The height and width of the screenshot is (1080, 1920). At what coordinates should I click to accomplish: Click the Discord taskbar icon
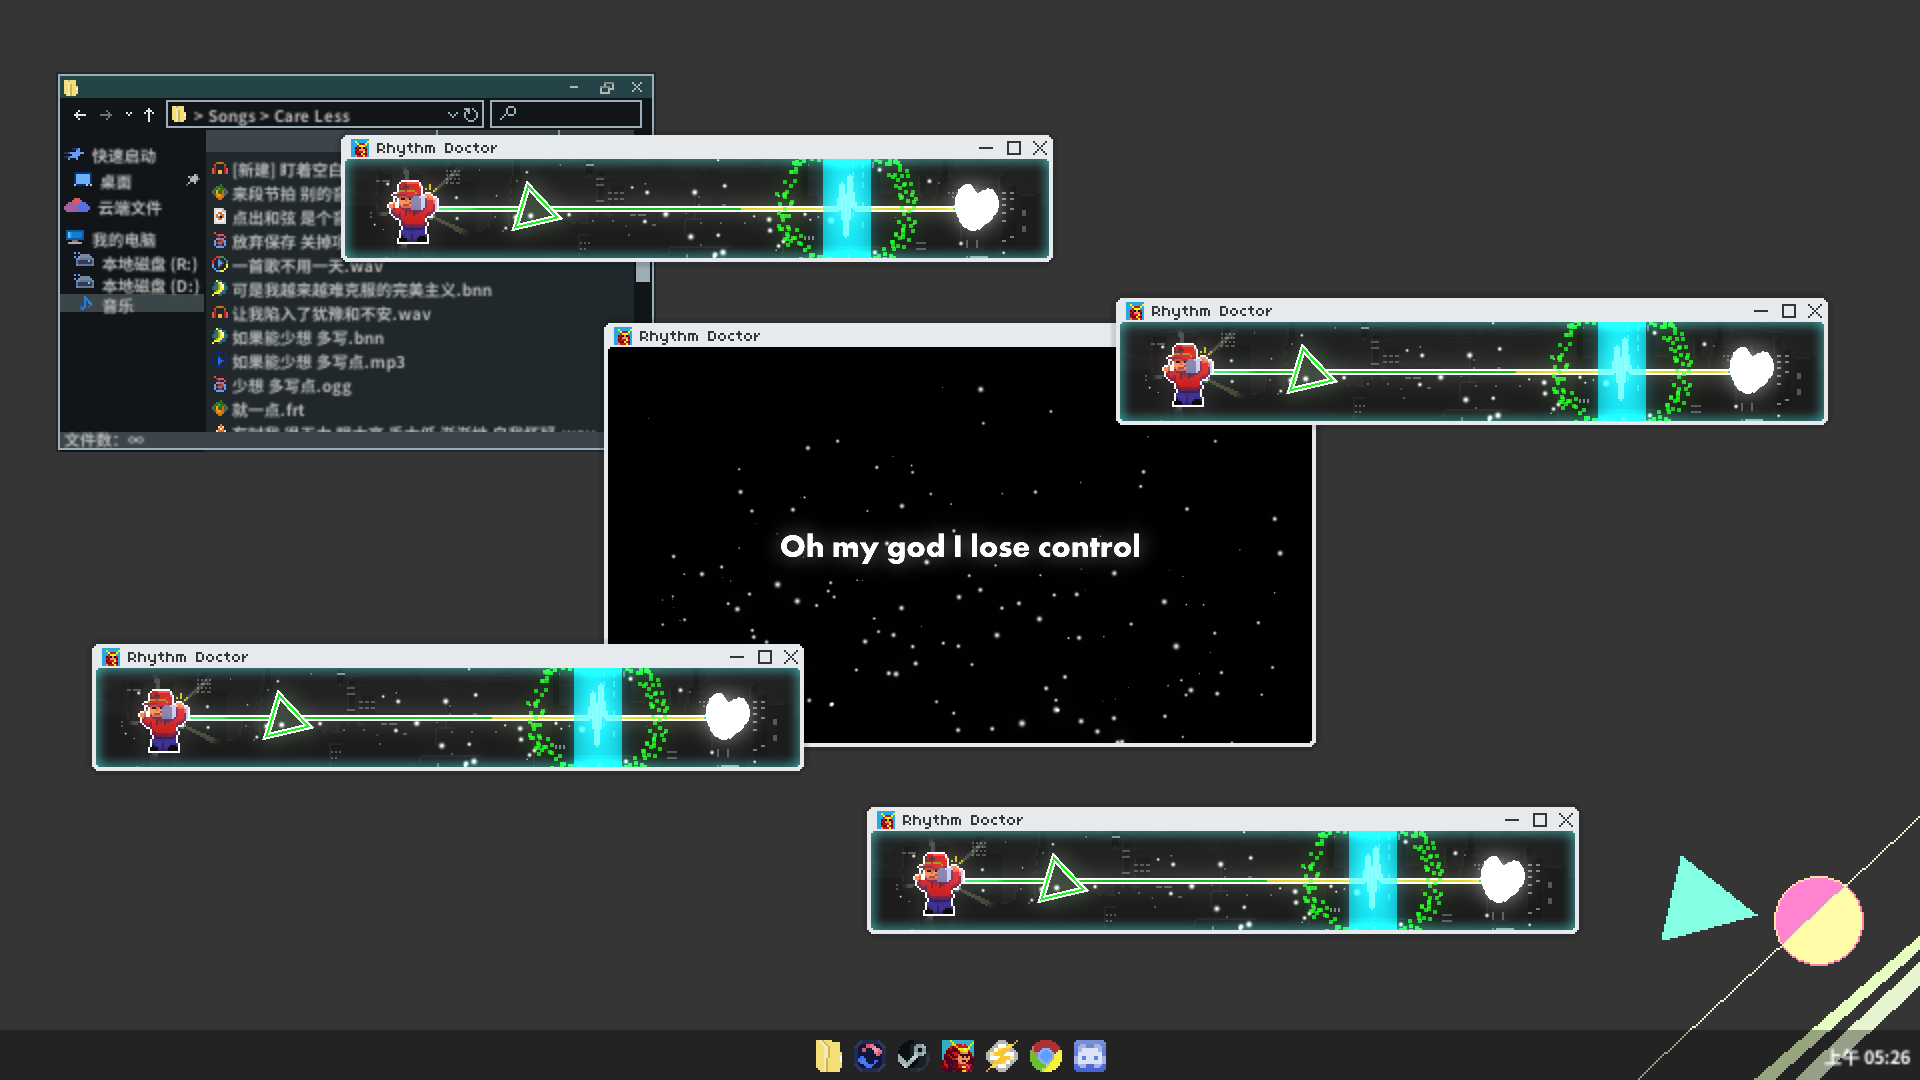(1089, 1056)
